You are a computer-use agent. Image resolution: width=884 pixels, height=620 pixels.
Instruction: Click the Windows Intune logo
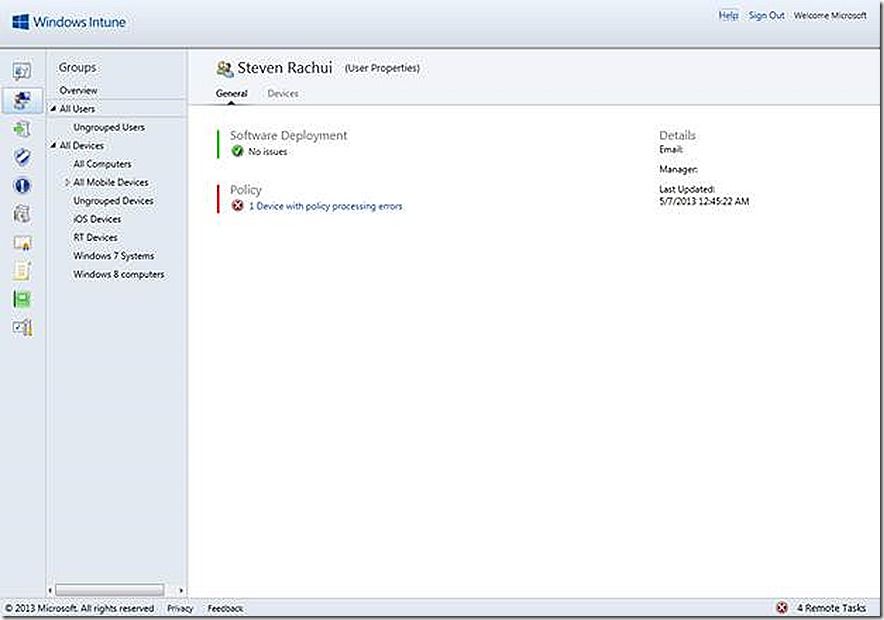coord(69,22)
